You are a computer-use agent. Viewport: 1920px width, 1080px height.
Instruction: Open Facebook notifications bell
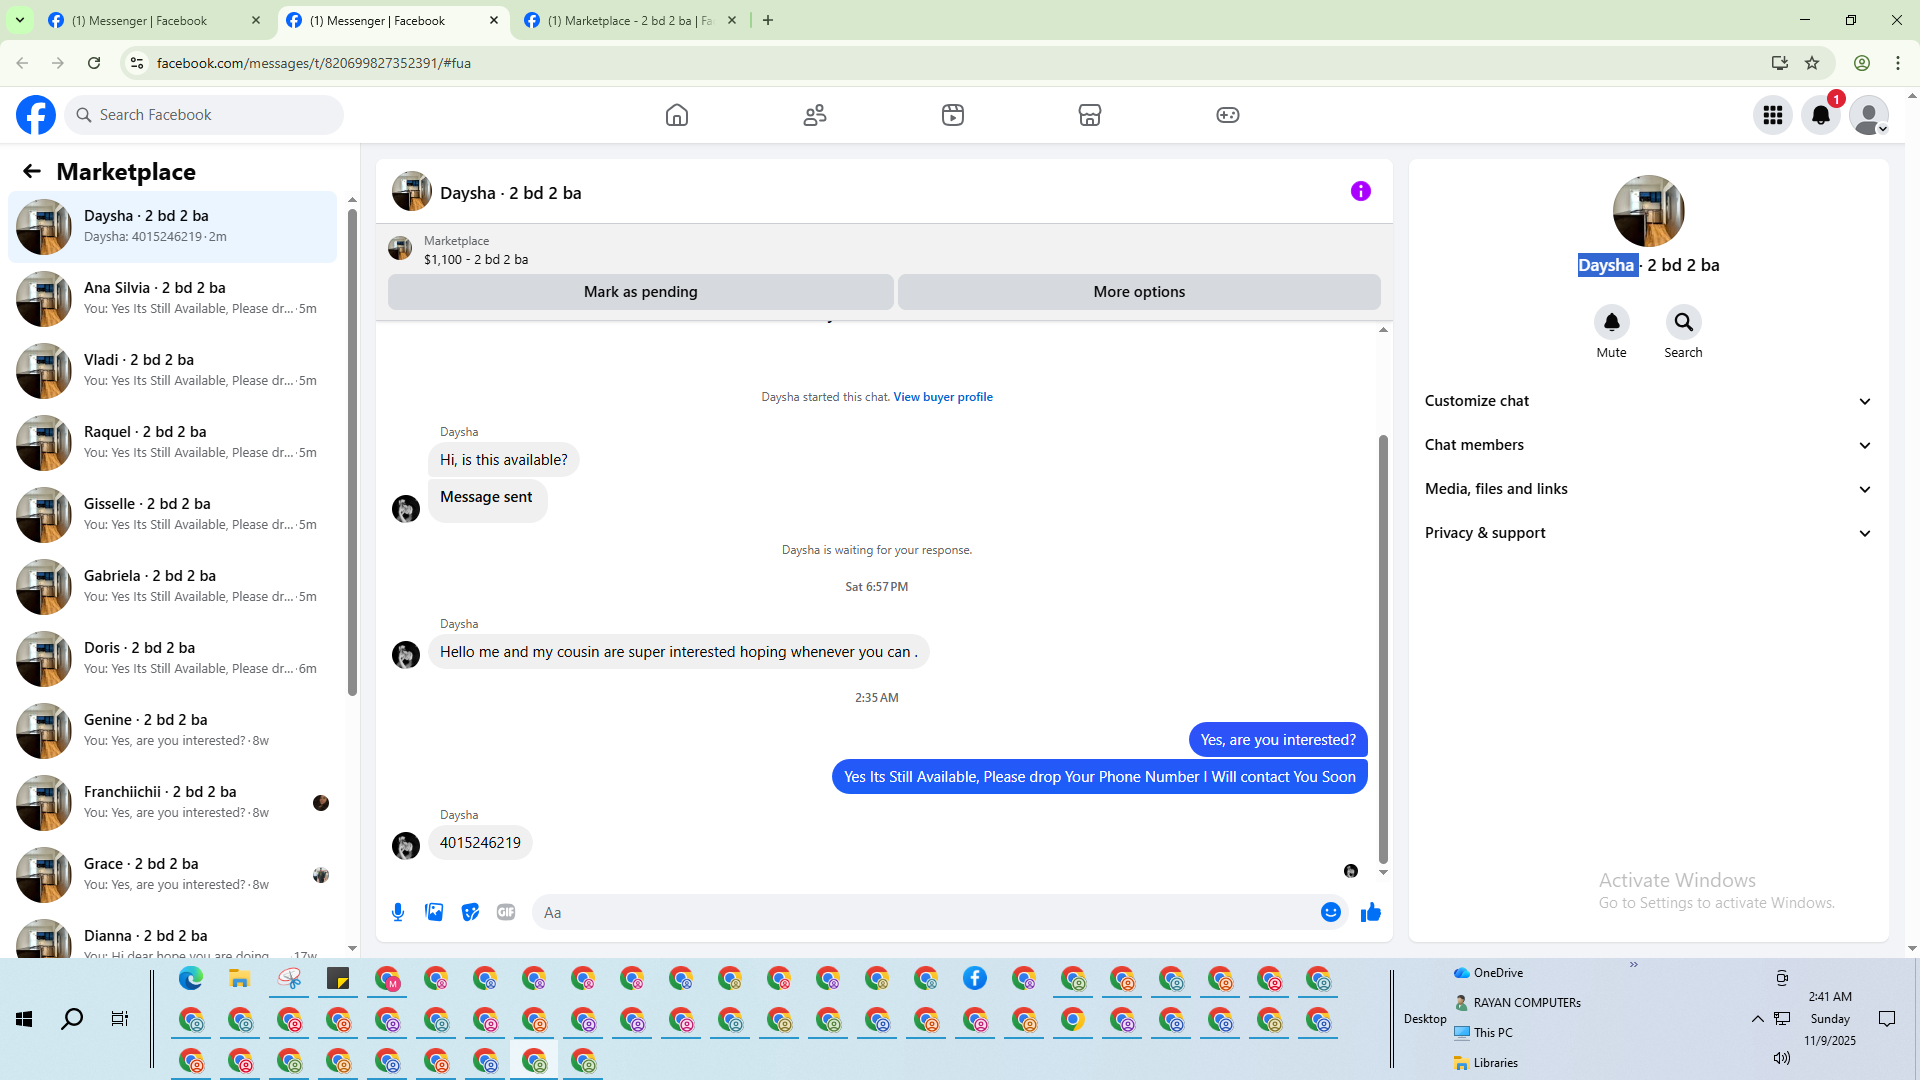[x=1820, y=115]
